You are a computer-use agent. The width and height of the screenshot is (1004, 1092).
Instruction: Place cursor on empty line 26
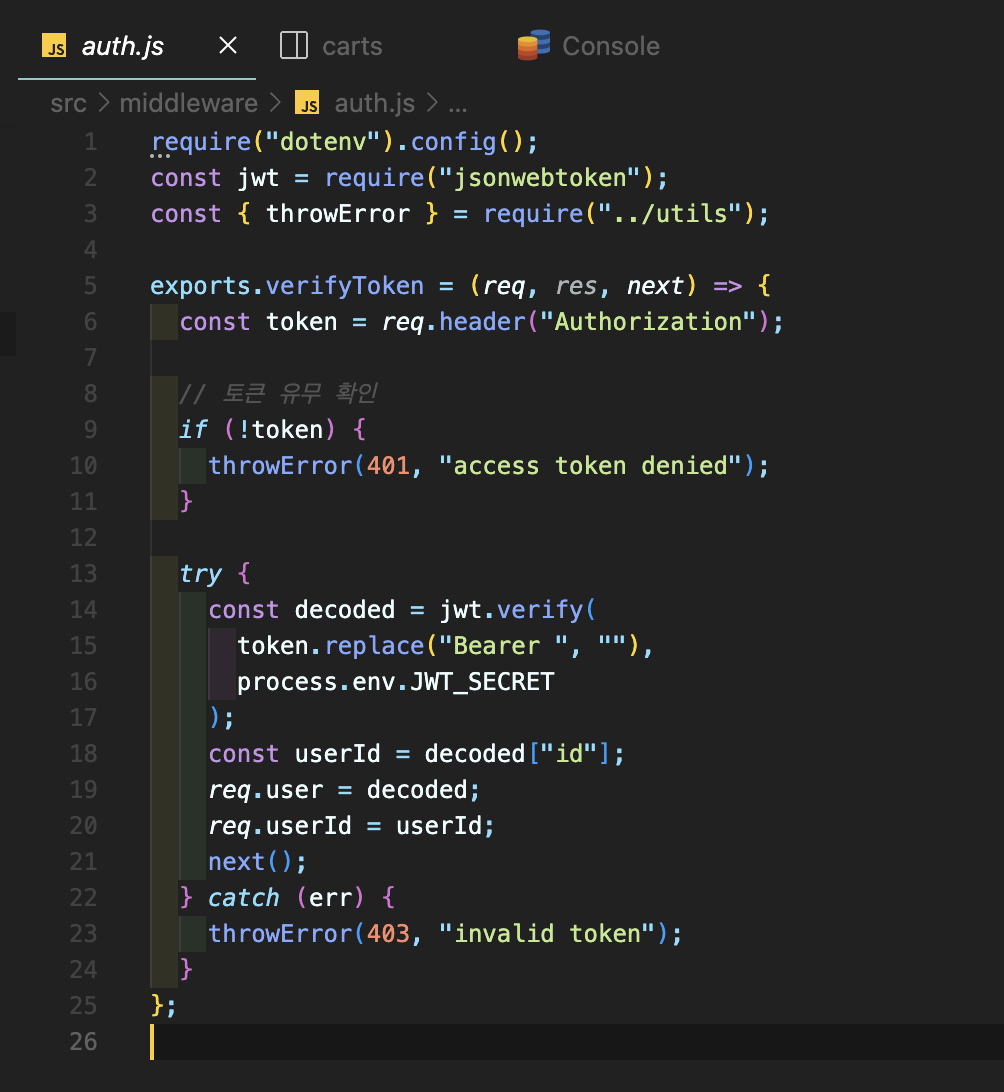pyautogui.click(x=576, y=1042)
